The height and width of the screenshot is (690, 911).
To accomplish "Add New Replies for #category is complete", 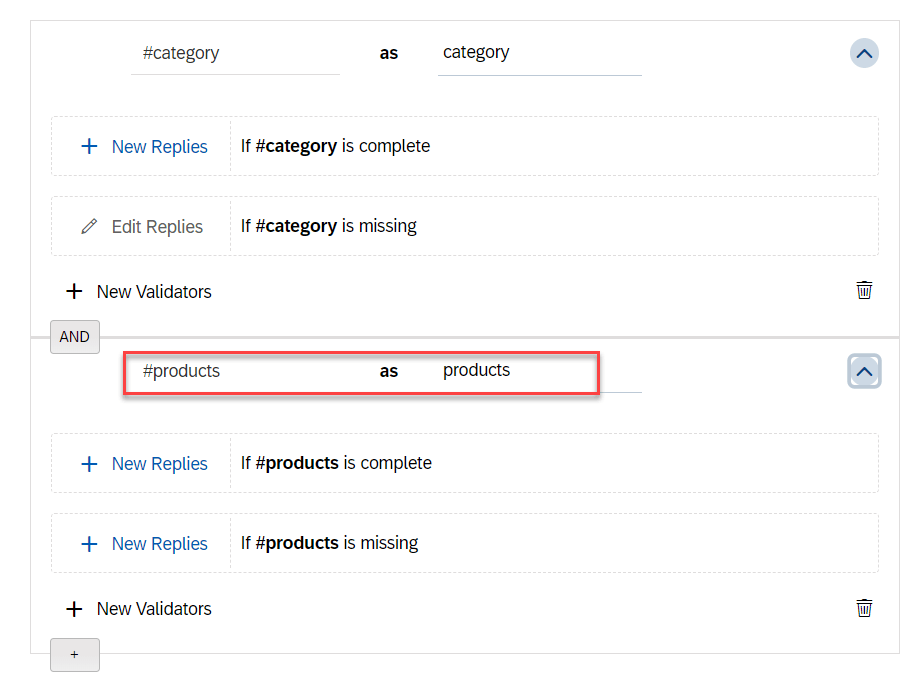I will [143, 147].
